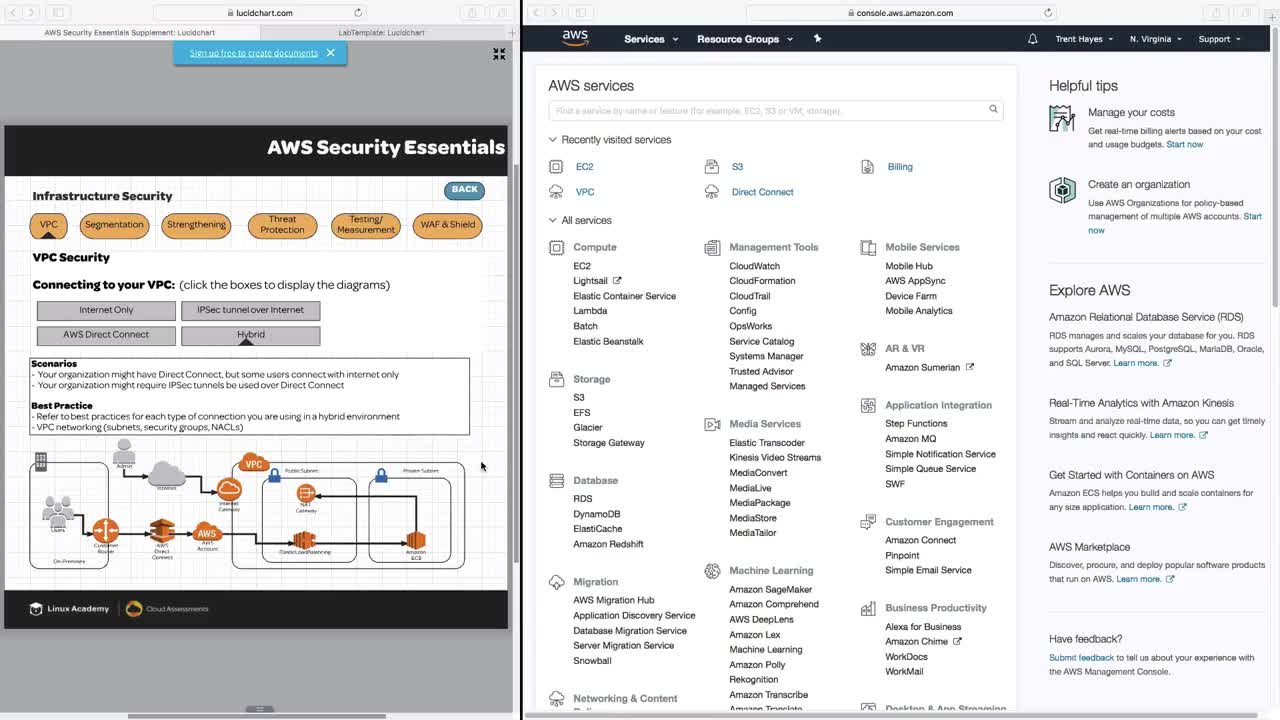Select the Segmentation pill in the diagram
The width and height of the screenshot is (1280, 720).
(114, 225)
